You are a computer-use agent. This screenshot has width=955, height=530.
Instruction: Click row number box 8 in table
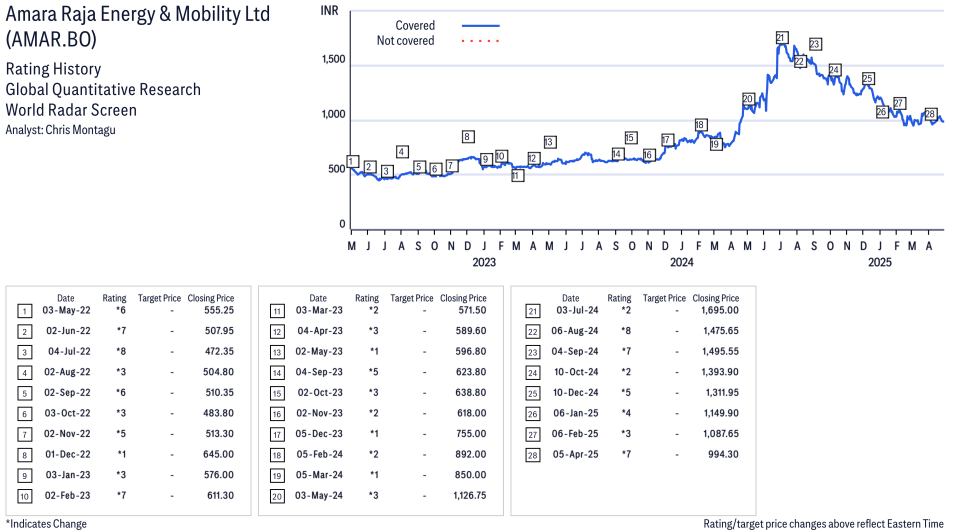(x=24, y=455)
